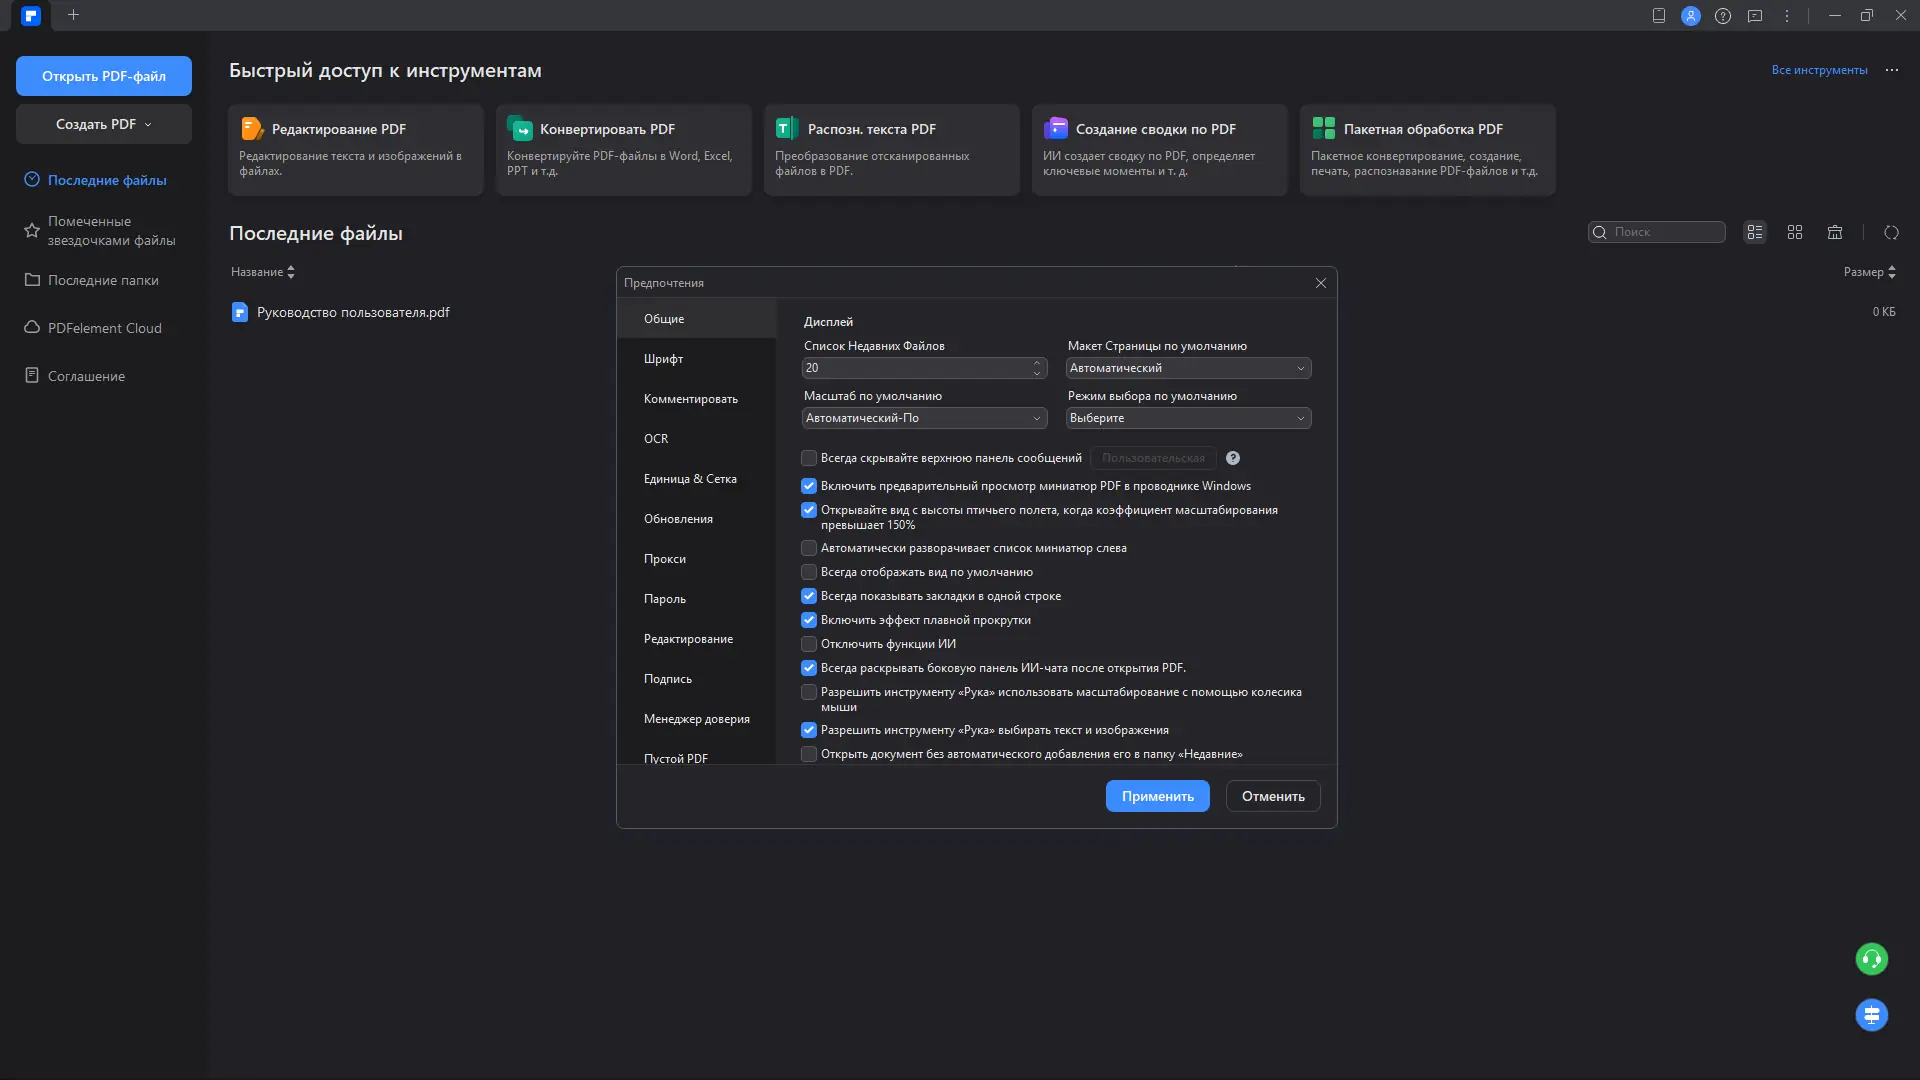The height and width of the screenshot is (1080, 1920).
Task: Check Всегда отображать вид по умолчанию
Action: click(x=809, y=572)
